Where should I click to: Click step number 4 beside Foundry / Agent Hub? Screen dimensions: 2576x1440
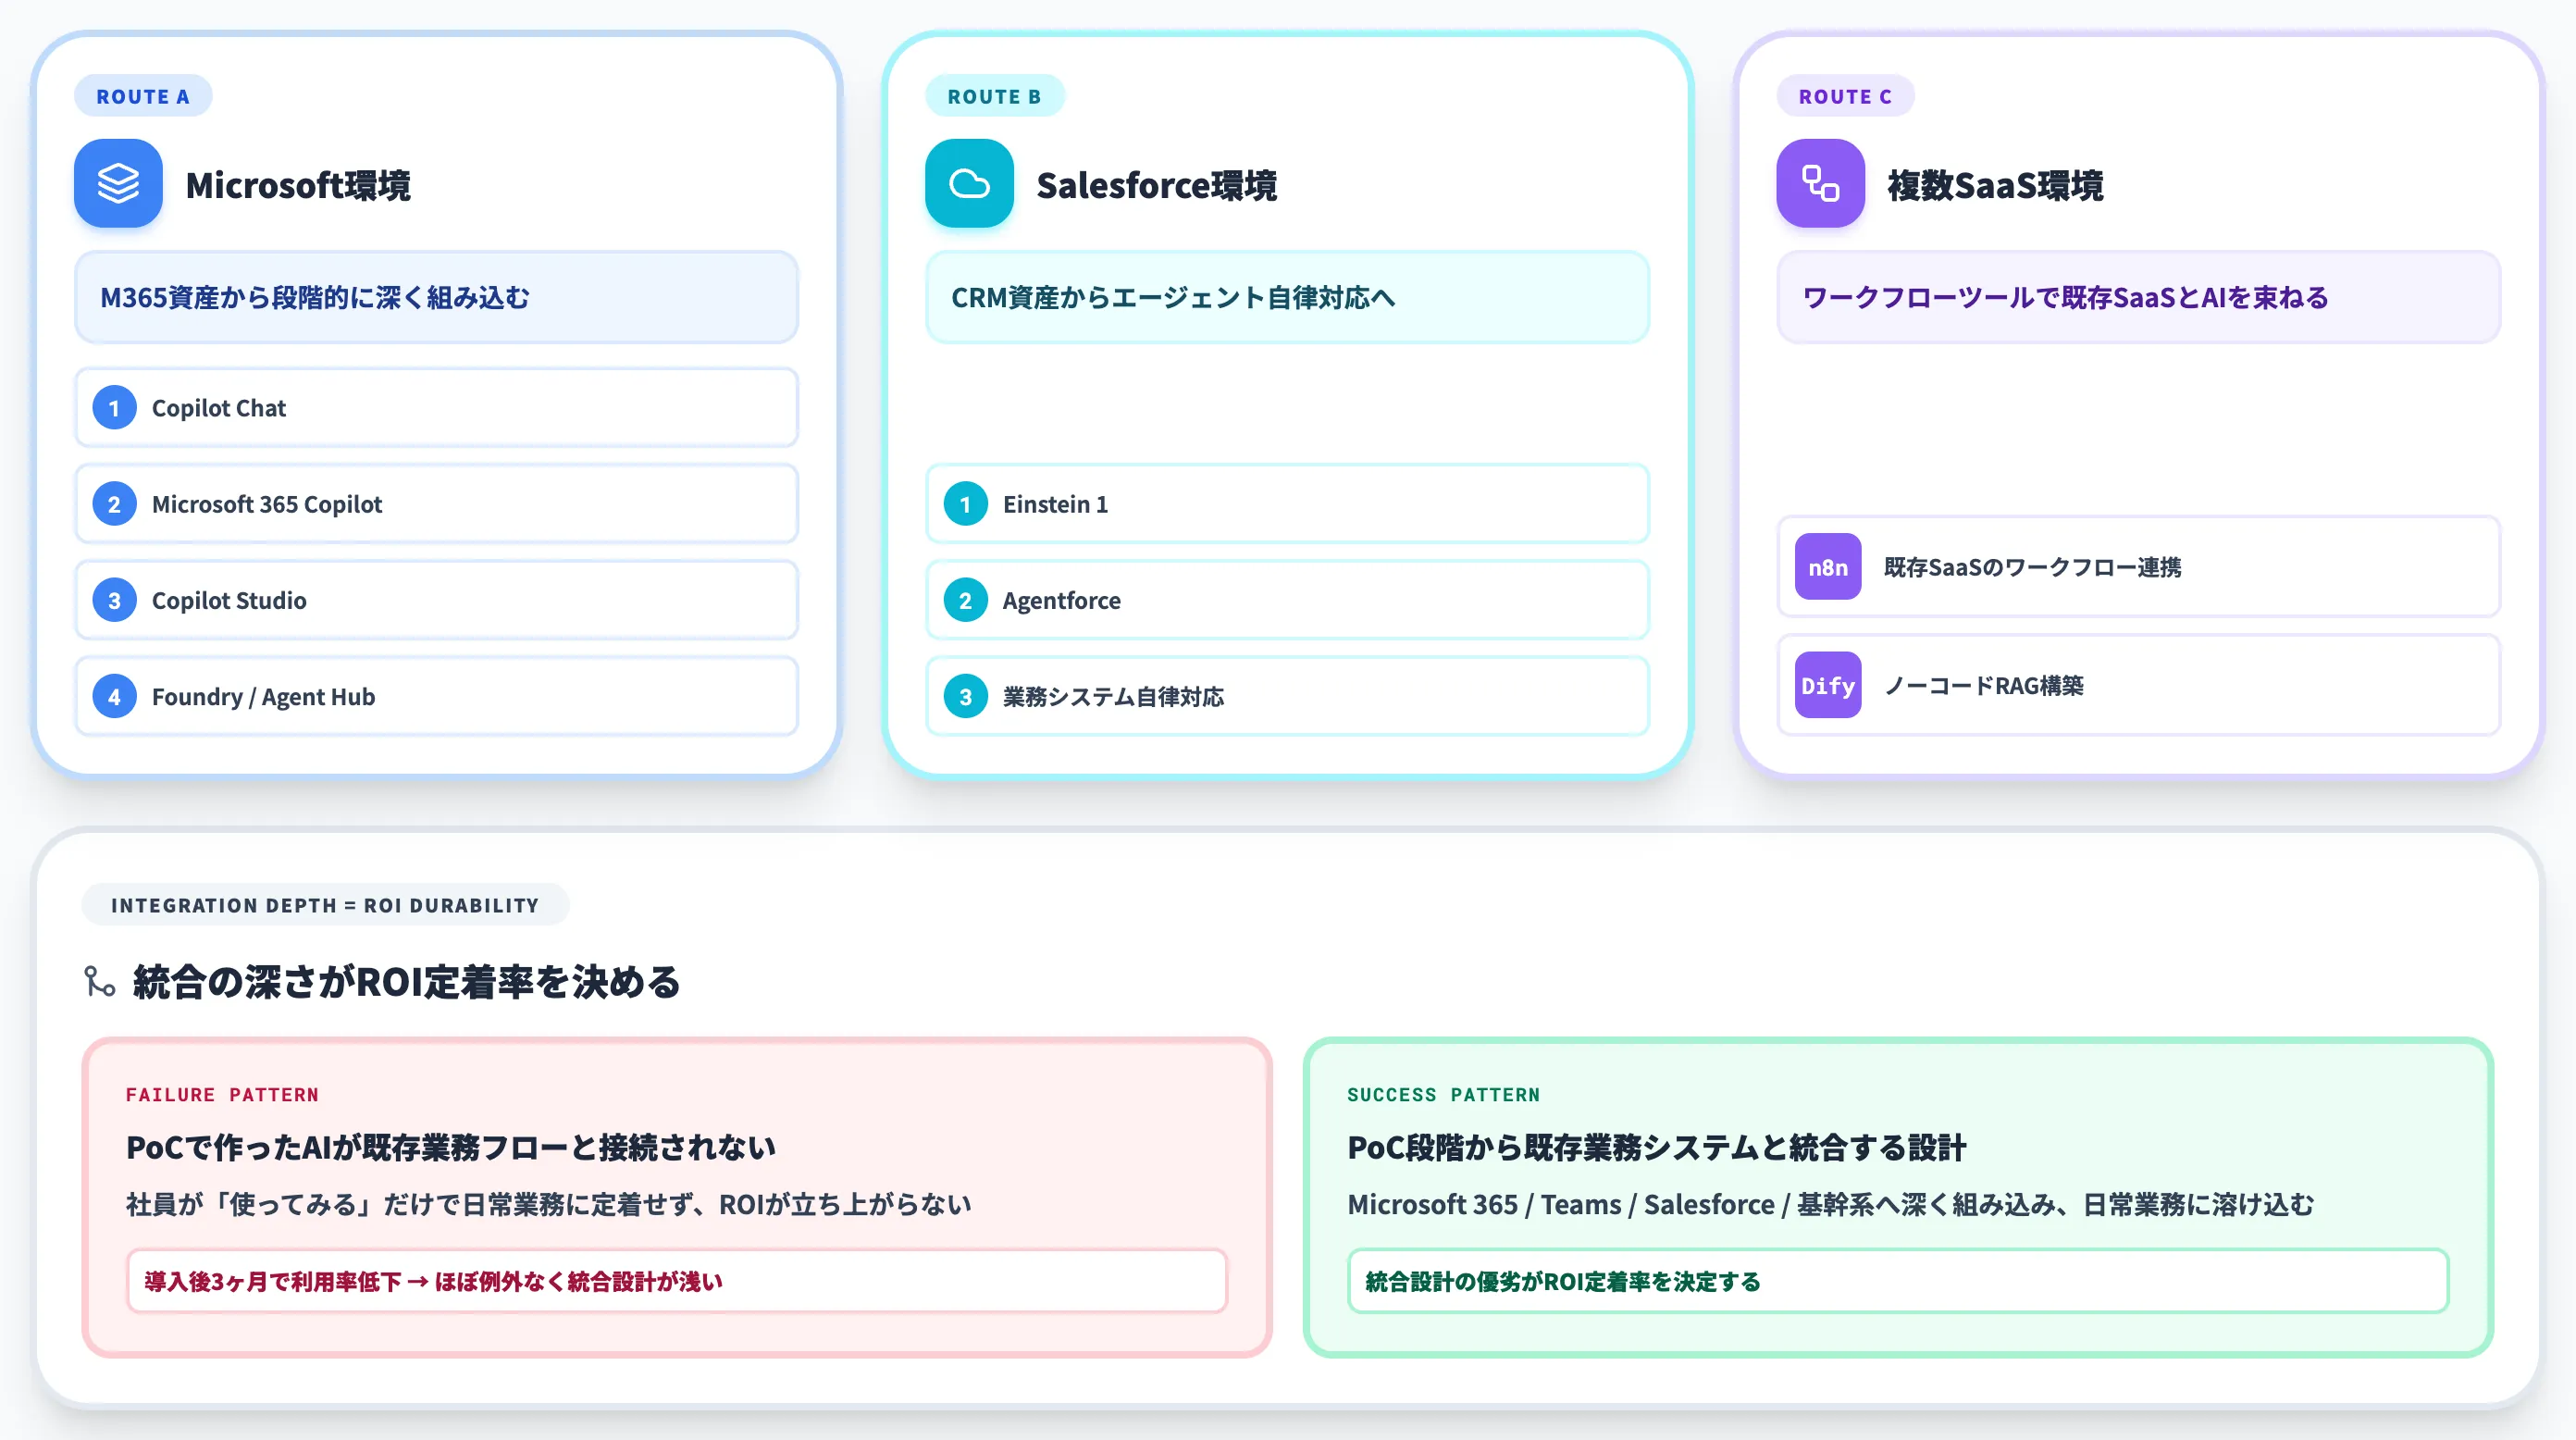coord(114,697)
